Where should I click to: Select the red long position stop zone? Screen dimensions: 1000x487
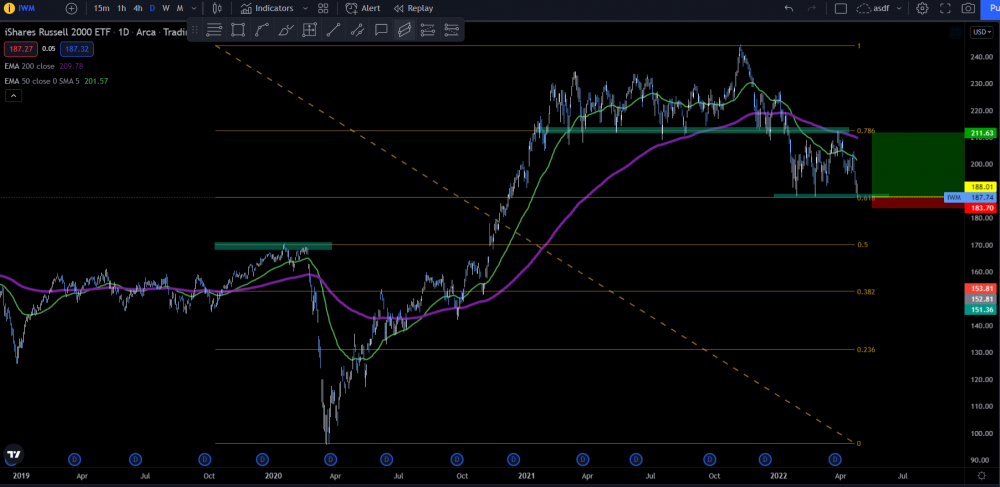click(x=917, y=203)
